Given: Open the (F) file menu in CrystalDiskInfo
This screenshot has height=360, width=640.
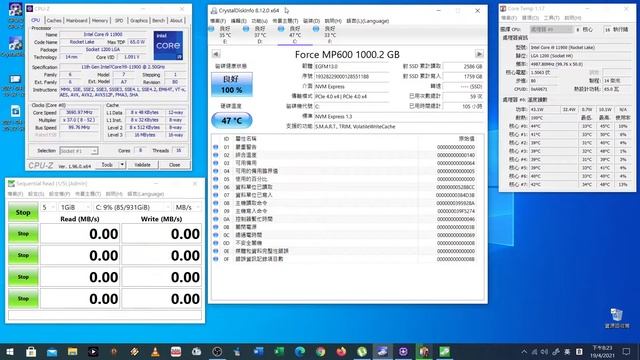Looking at the screenshot, I should coord(218,21).
